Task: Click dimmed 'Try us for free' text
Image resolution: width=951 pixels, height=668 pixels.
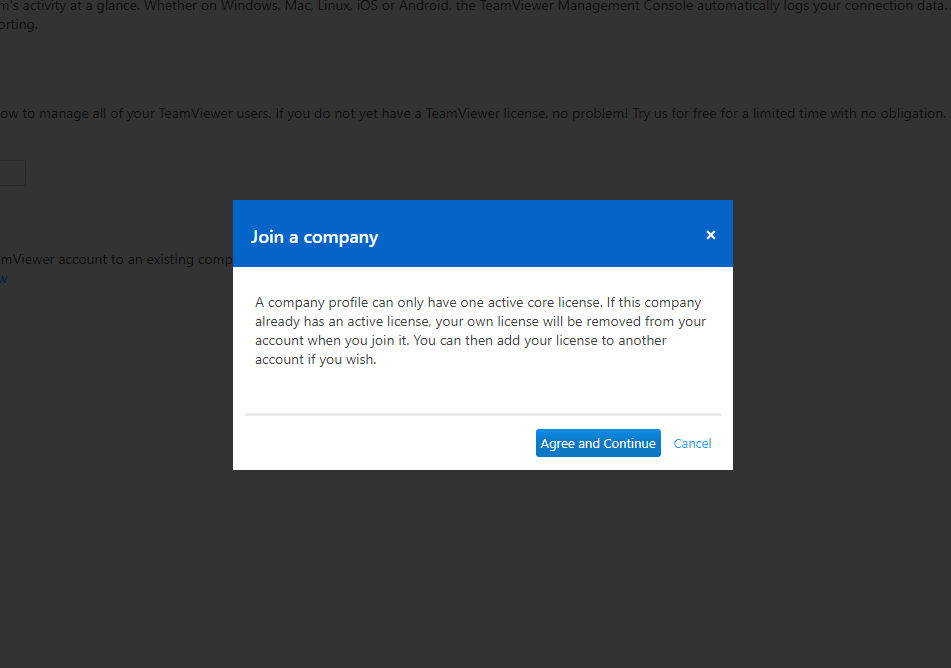Action: pos(674,113)
